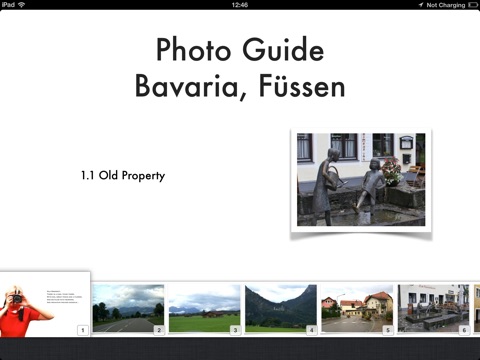The width and height of the screenshot is (480, 360).
Task: Tap the page number 3 badge
Action: point(235,330)
